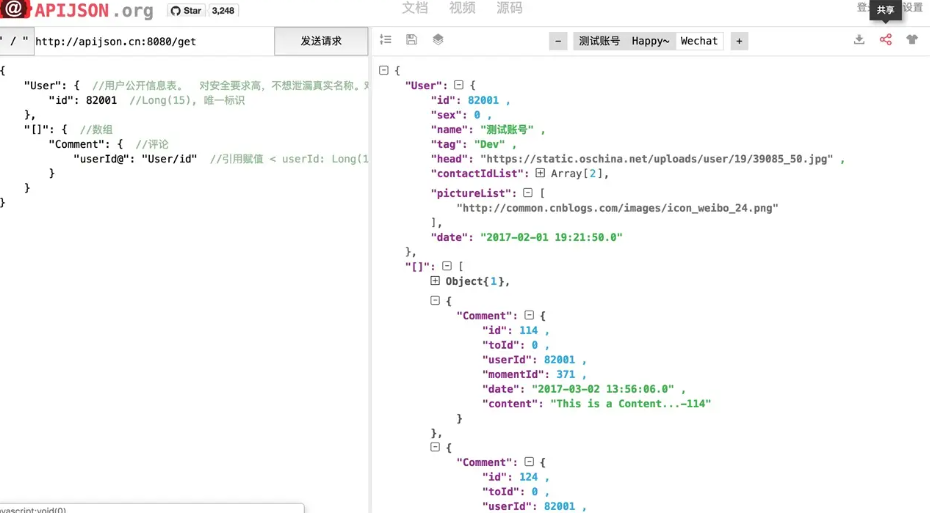Collapse the "pictureList" array node
This screenshot has height=513, width=930.
tap(528, 193)
